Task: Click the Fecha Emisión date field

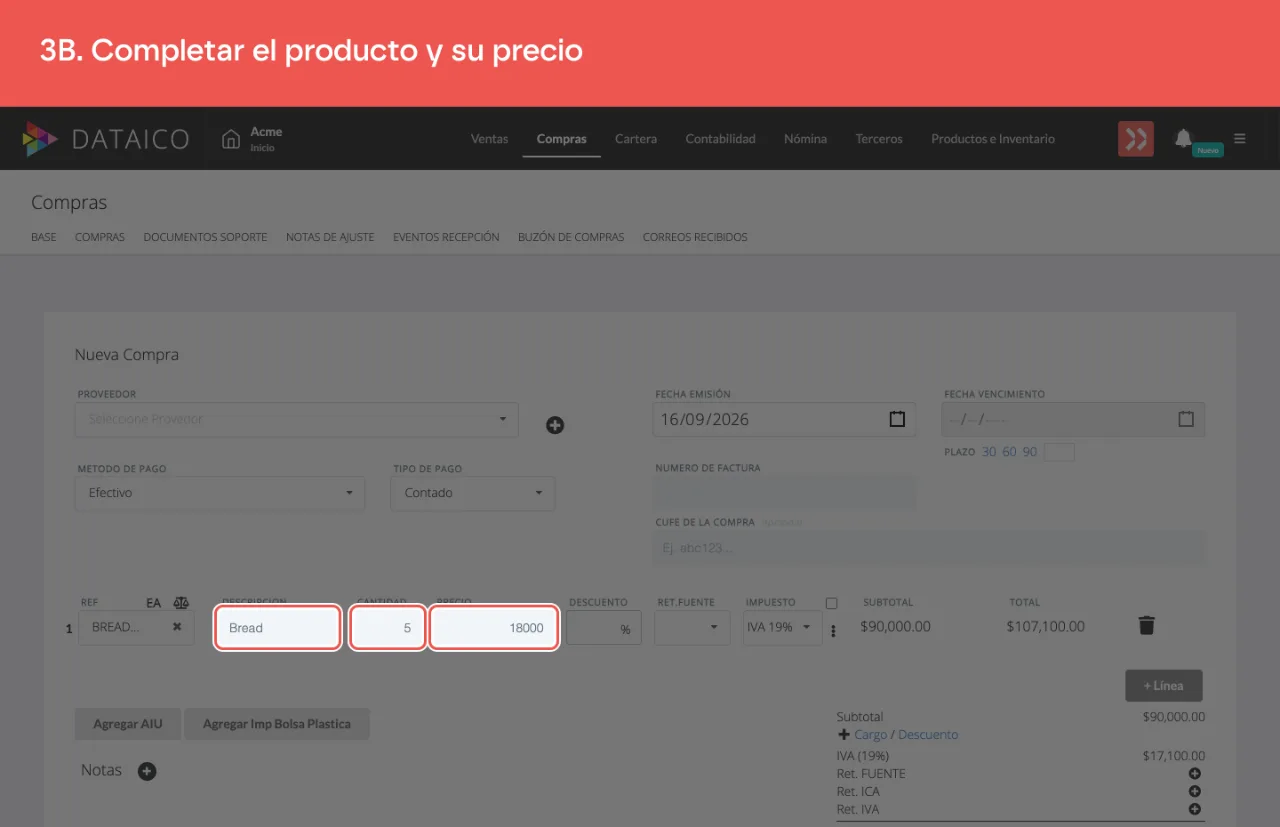Action: pyautogui.click(x=785, y=419)
